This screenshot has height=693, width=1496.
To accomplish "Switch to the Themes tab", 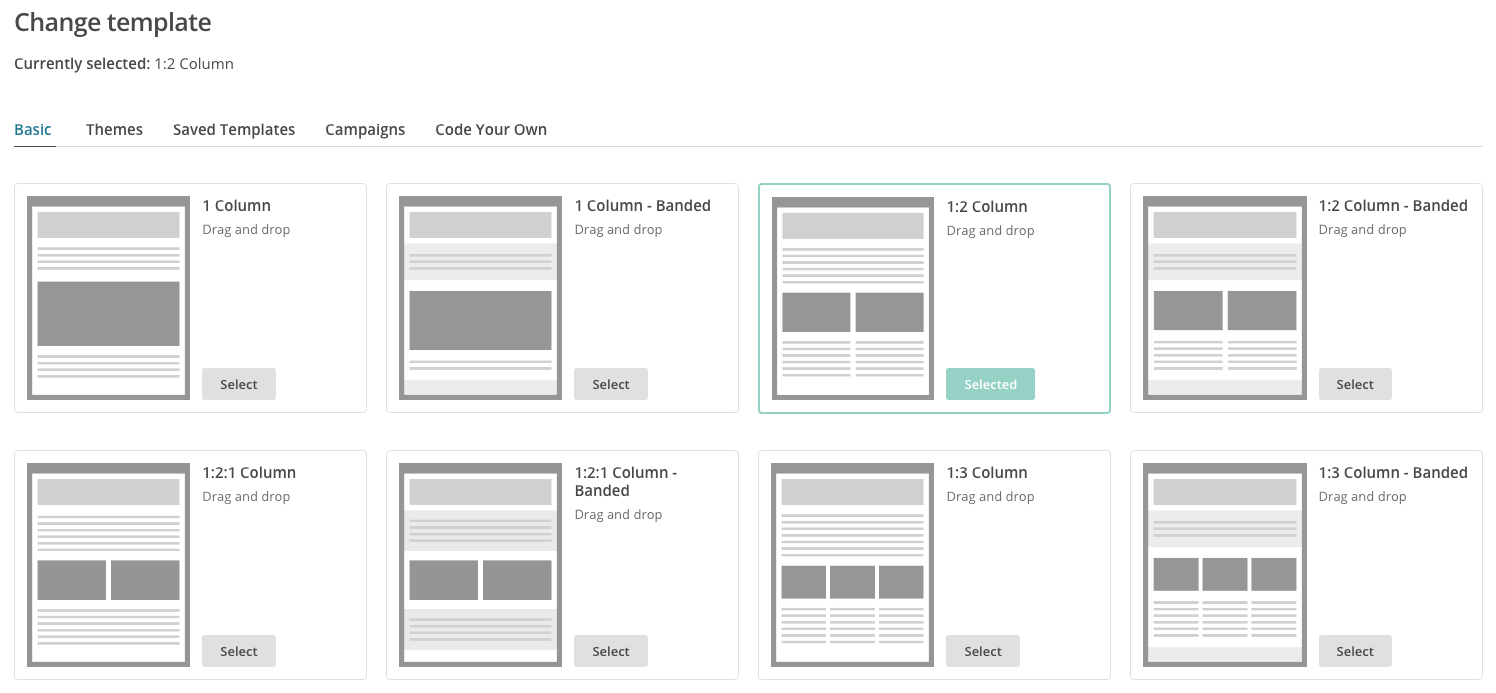I will coord(114,130).
